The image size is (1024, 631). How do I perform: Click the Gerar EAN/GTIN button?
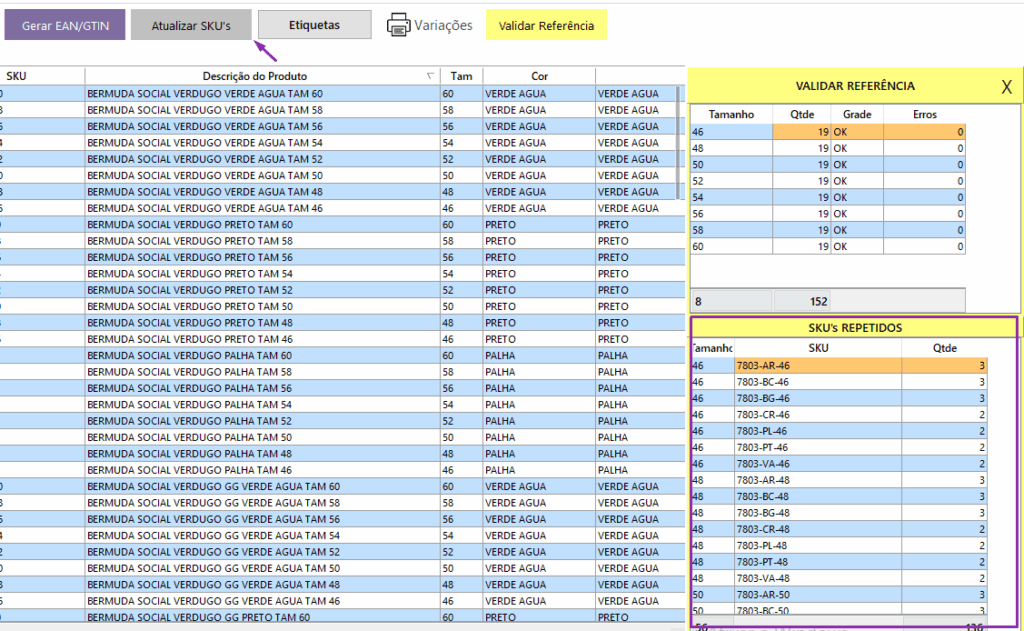coord(65,26)
